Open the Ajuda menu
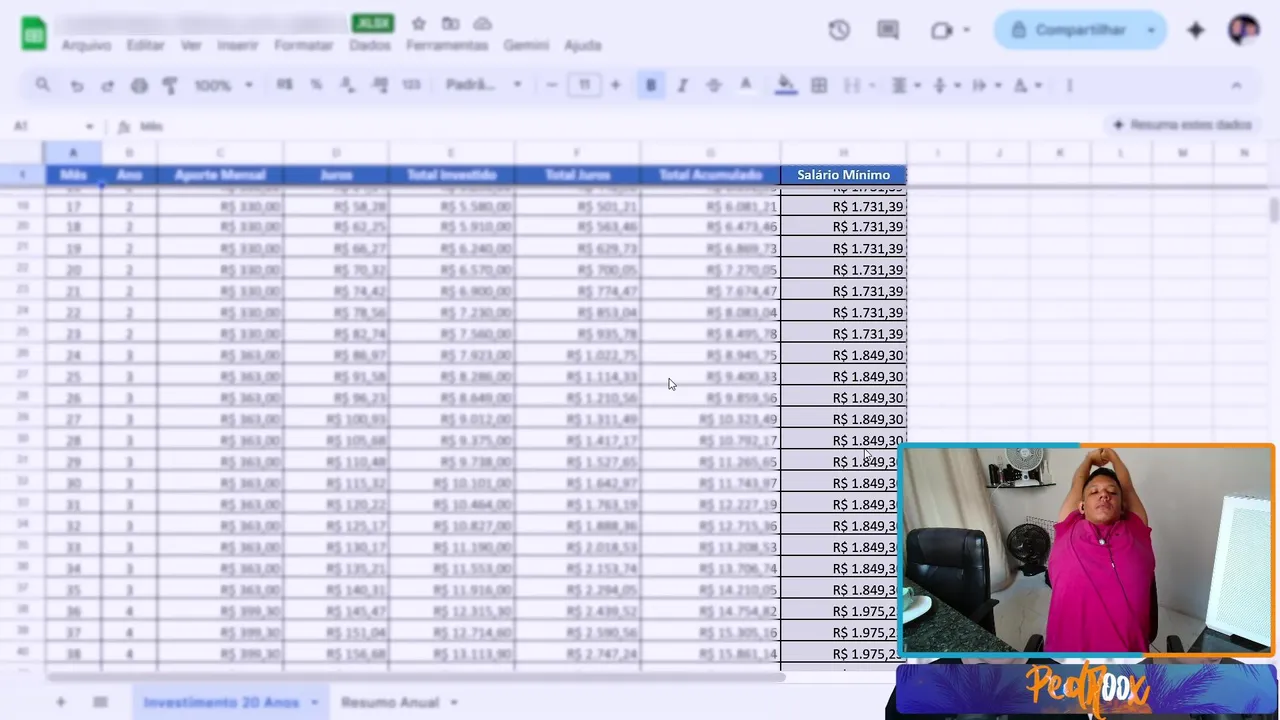 (x=583, y=46)
